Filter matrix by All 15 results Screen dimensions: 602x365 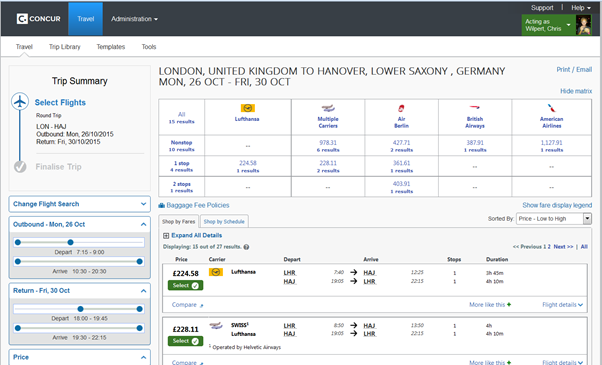coord(182,117)
